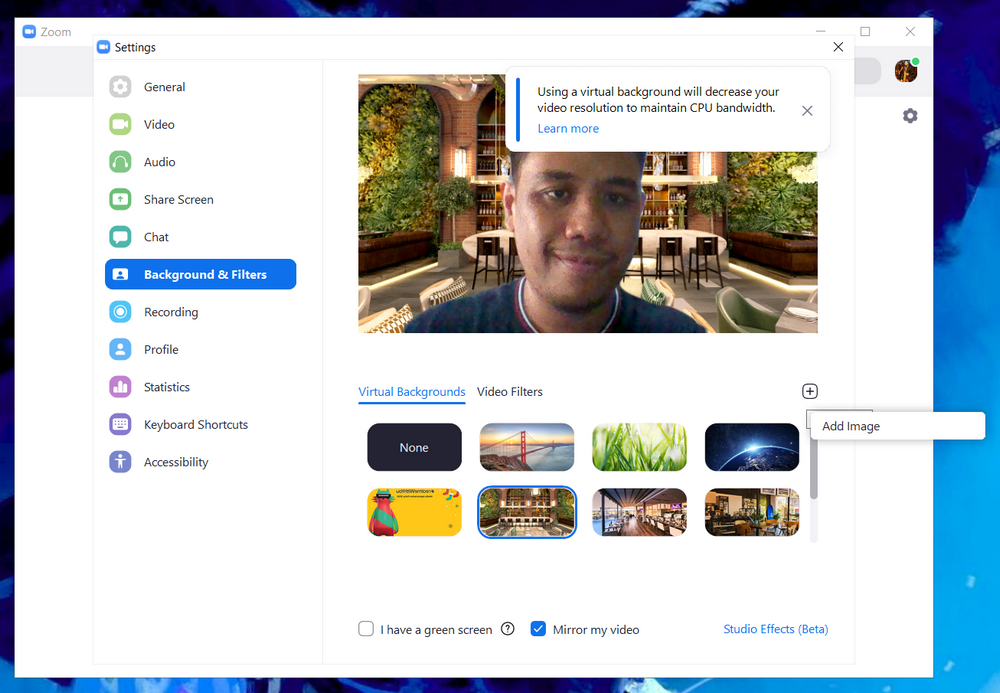Select the Recording icon in sidebar
The image size is (1000, 693).
click(120, 312)
